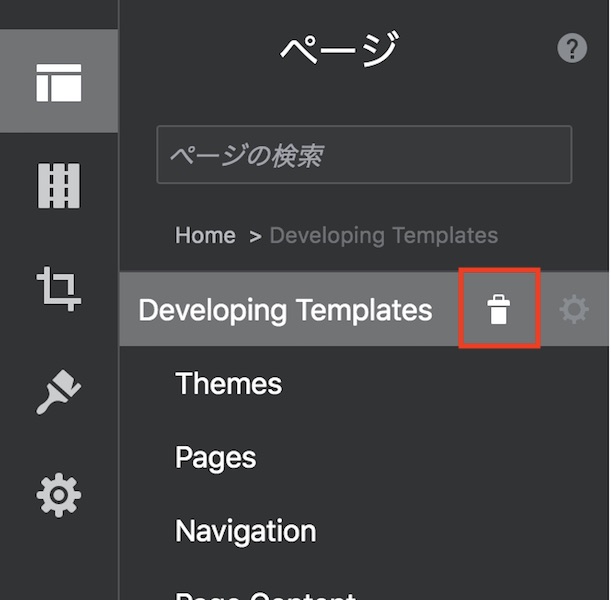This screenshot has height=600, width=611.
Task: Click empty sidebar area below settings gear
Action: tap(58, 565)
